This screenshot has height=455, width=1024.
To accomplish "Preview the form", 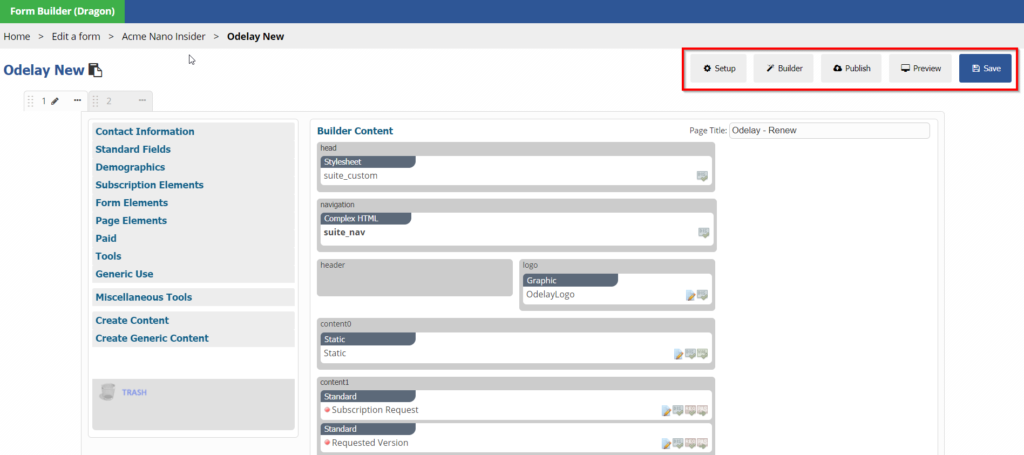I will tap(920, 69).
